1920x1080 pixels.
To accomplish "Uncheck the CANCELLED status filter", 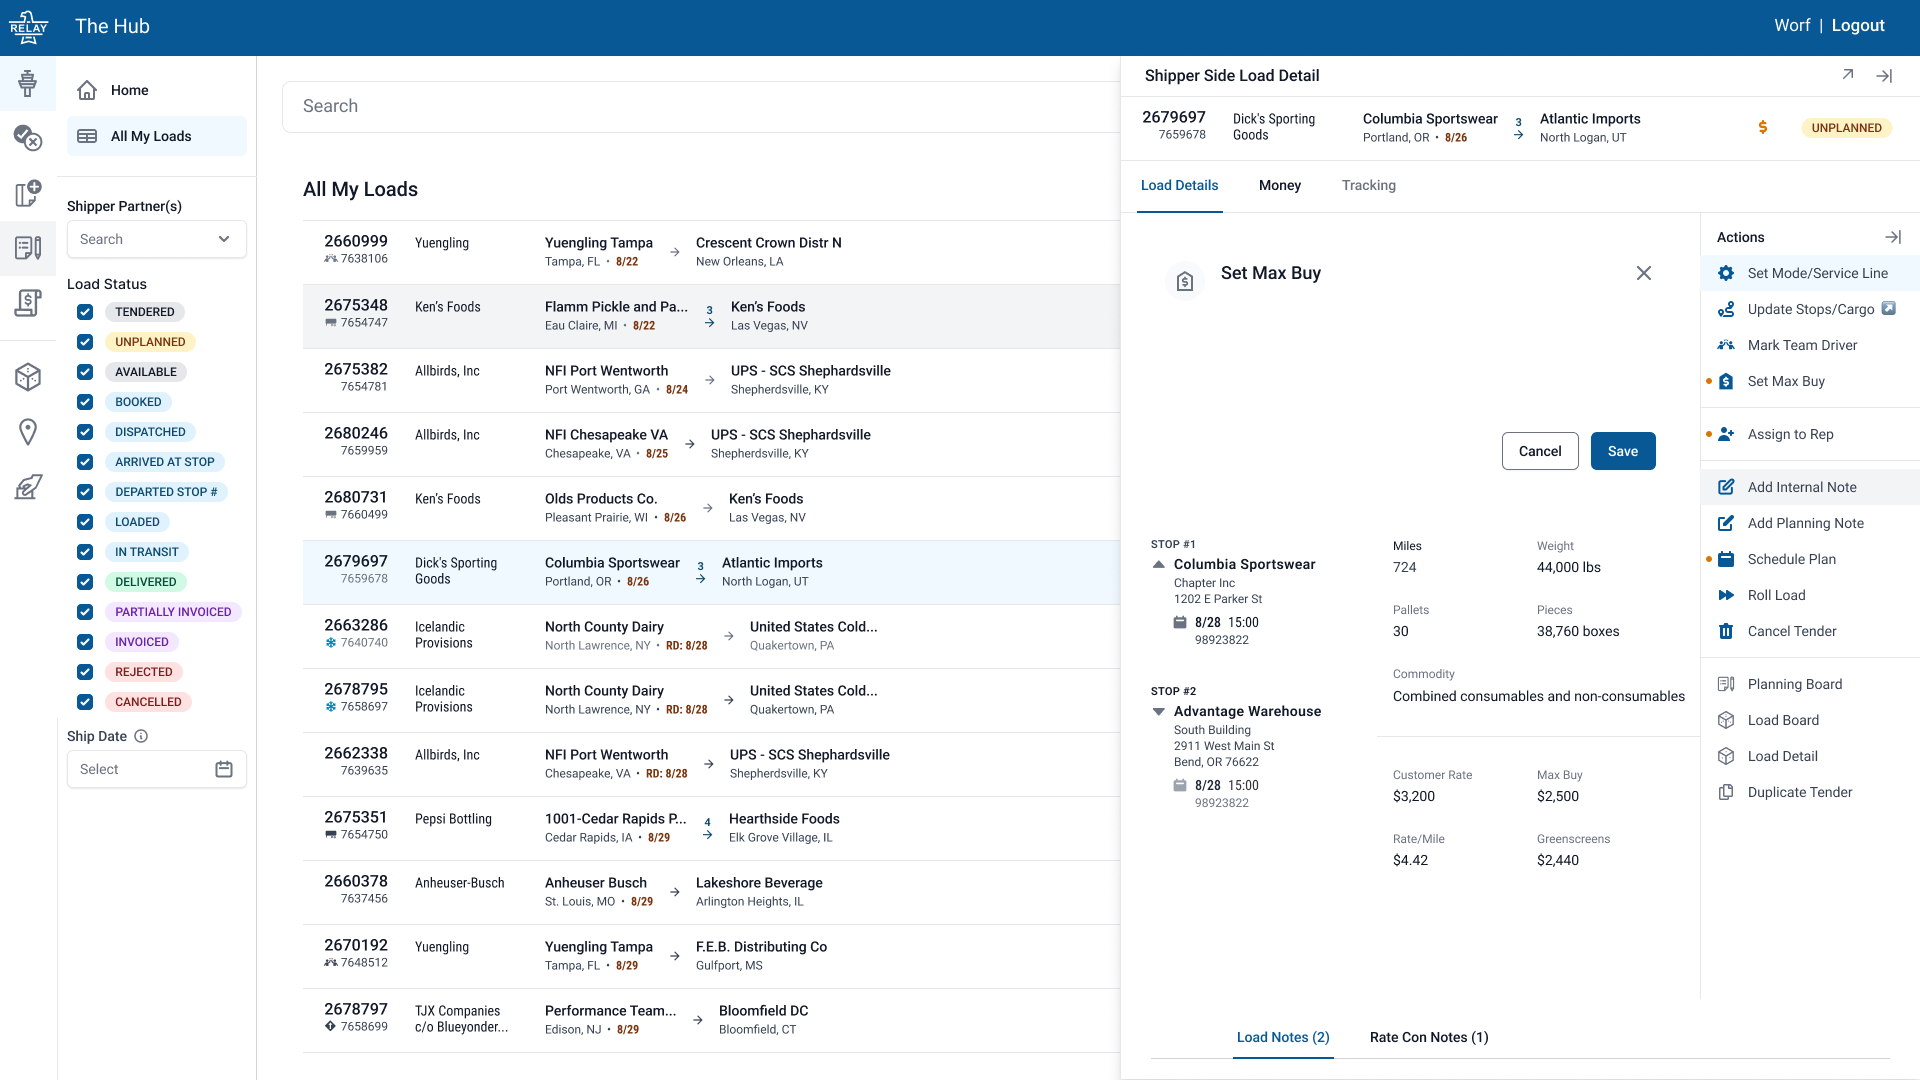I will (85, 702).
